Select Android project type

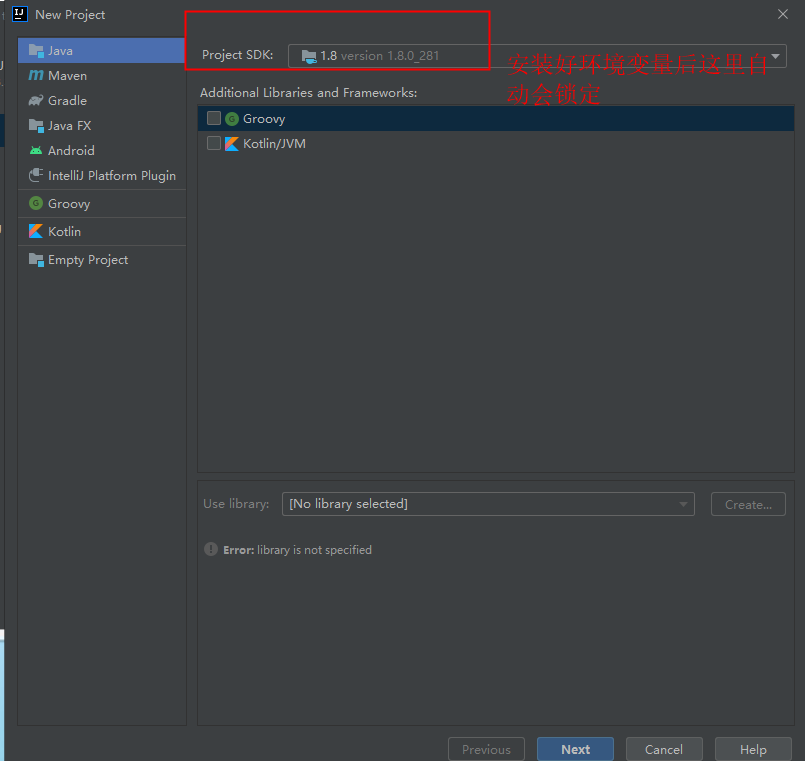(x=102, y=150)
